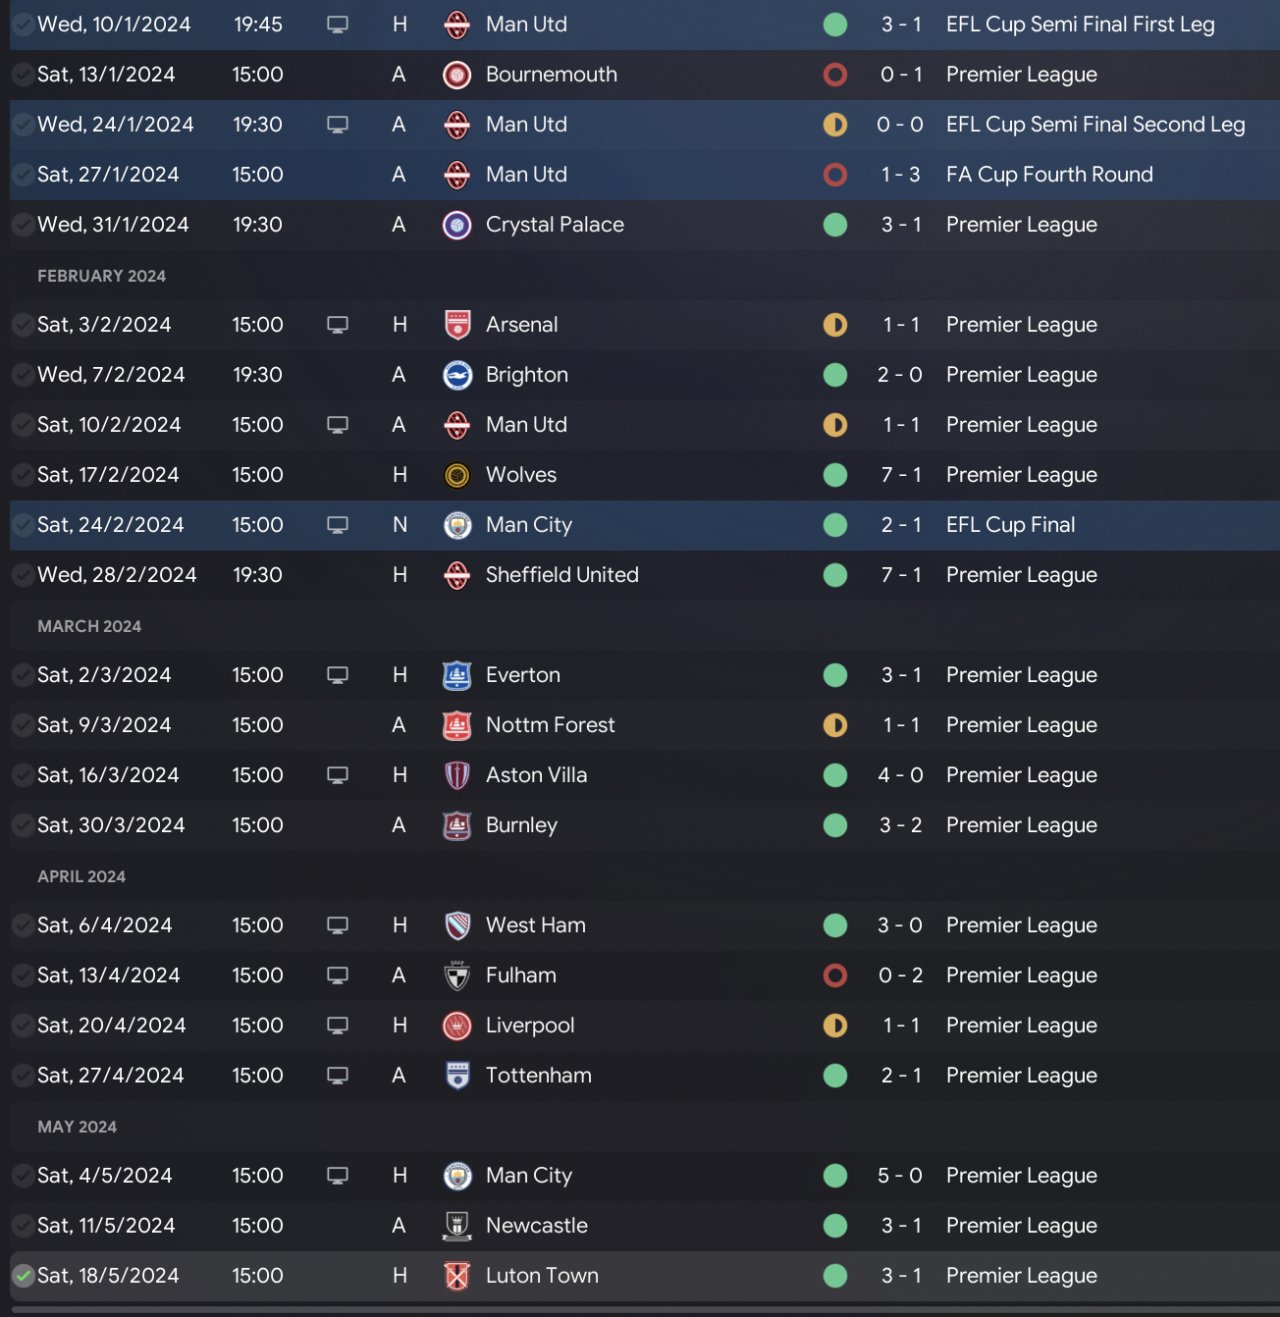Click the FA Cup Fourth Round competition
The height and width of the screenshot is (1317, 1280).
(x=1049, y=175)
